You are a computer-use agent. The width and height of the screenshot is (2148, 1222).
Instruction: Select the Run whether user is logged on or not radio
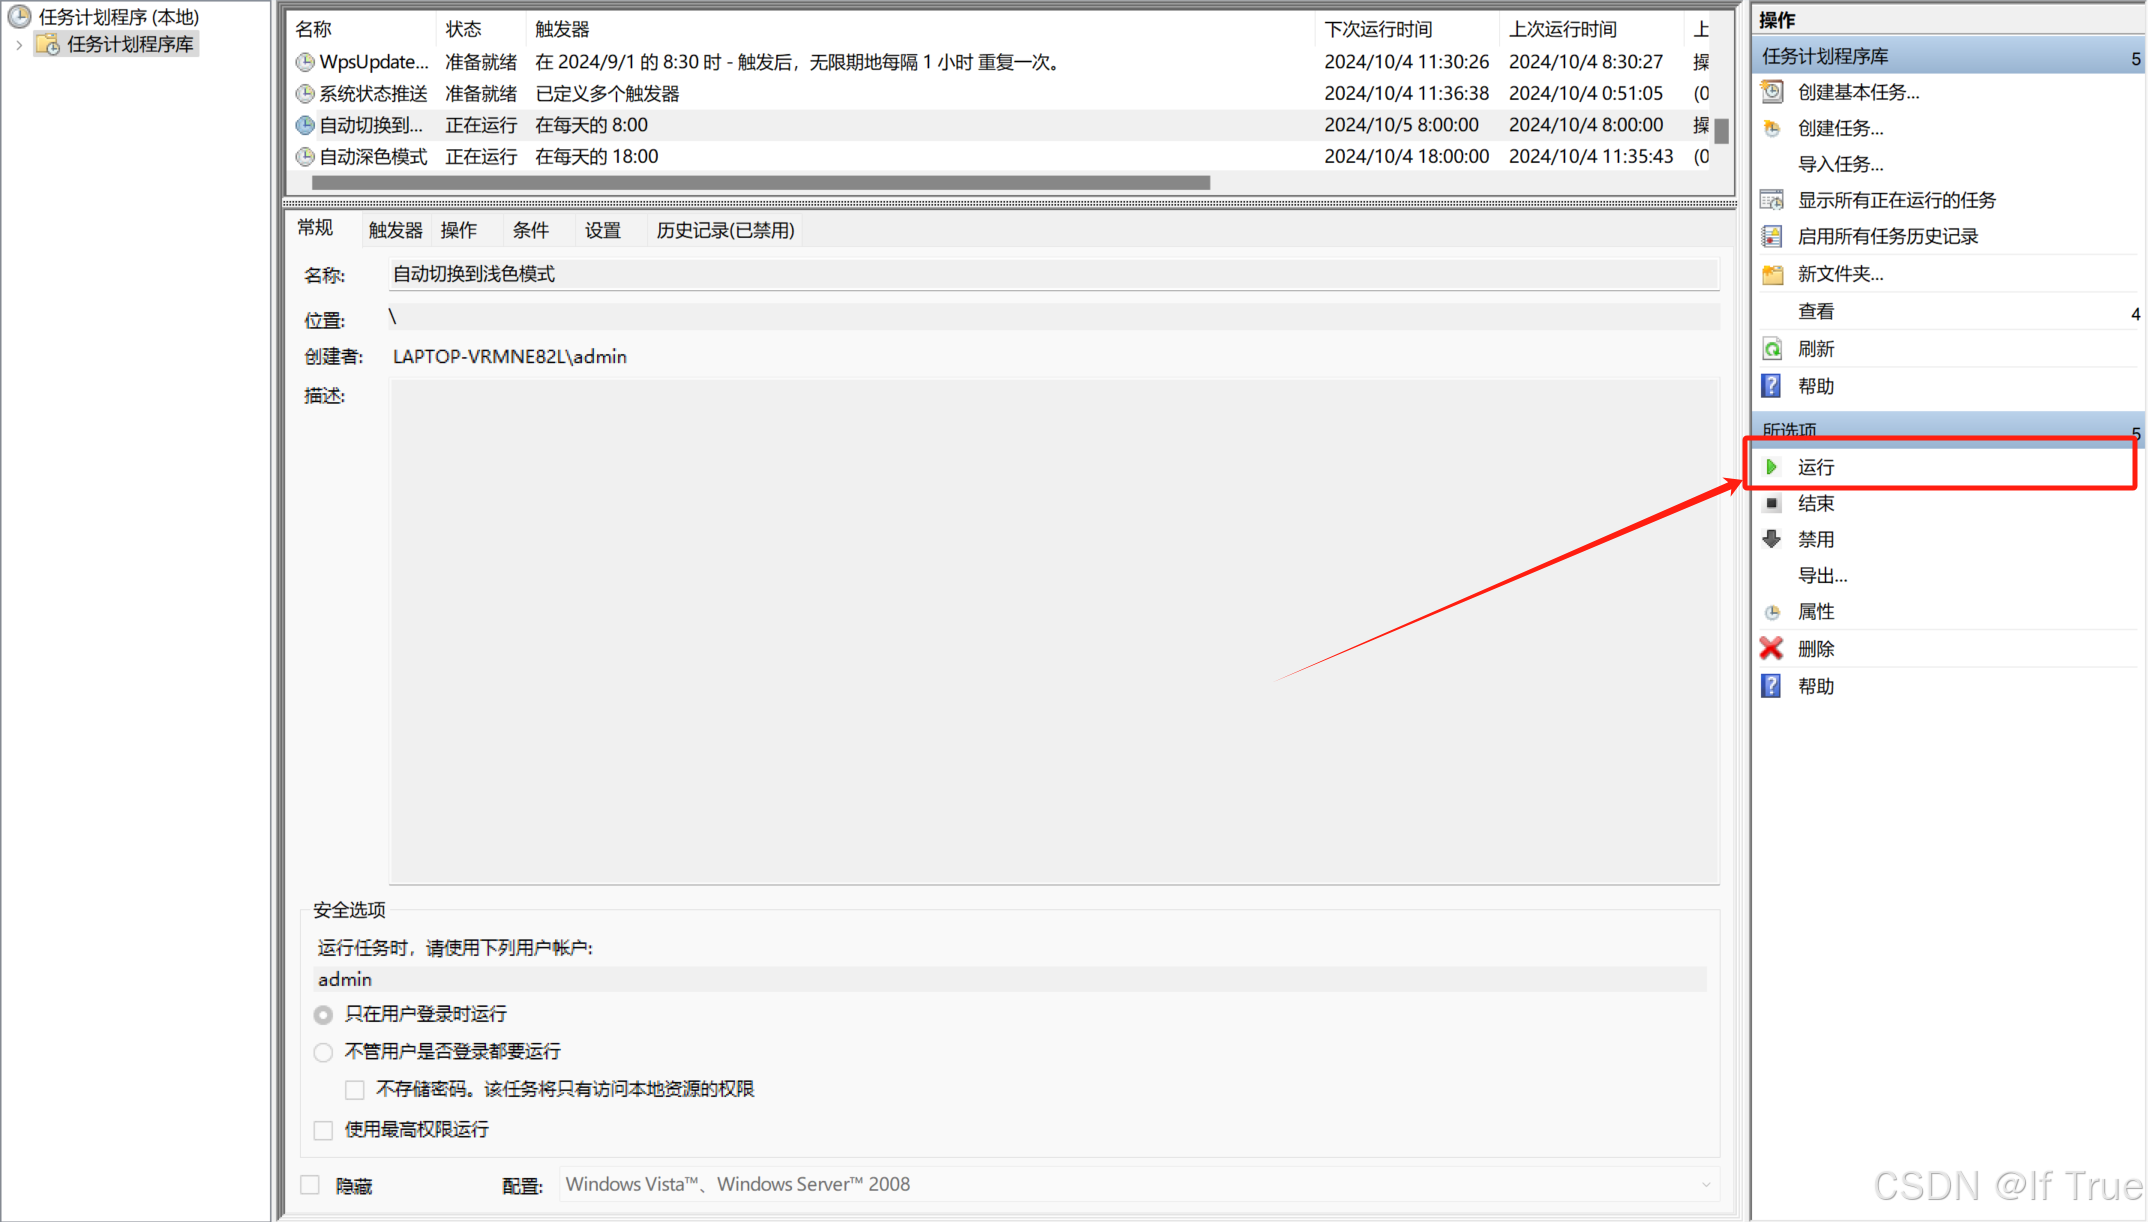point(323,1052)
